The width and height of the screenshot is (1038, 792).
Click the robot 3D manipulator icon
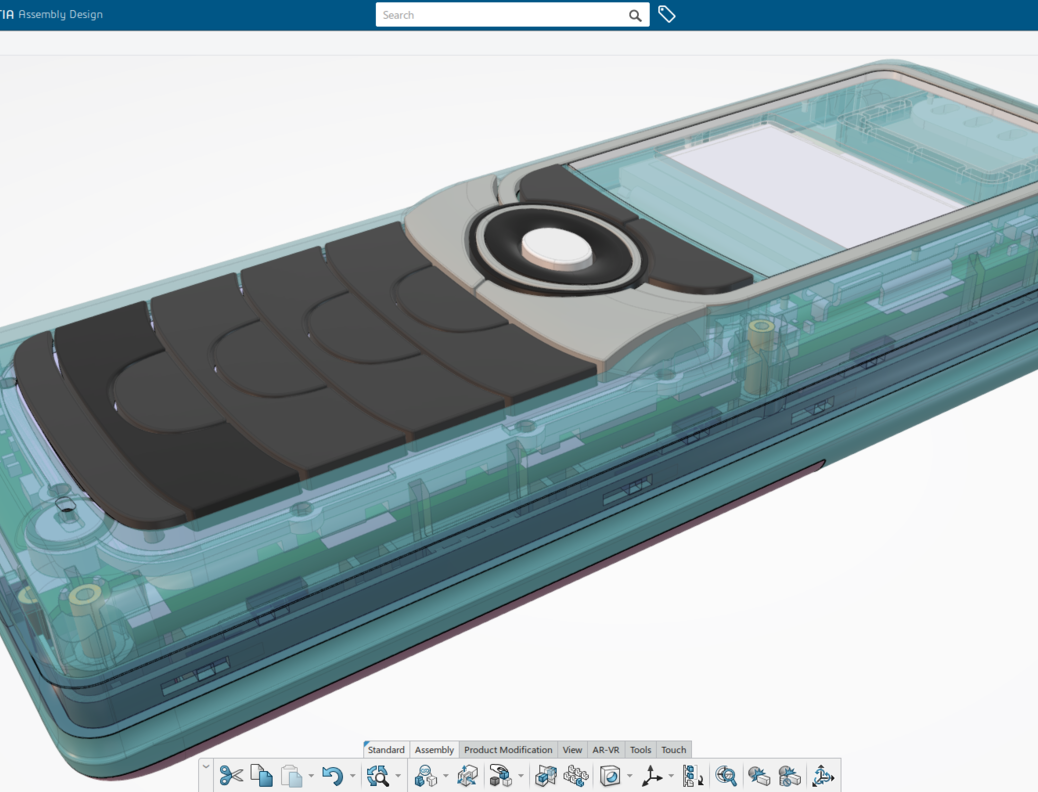[x=822, y=775]
